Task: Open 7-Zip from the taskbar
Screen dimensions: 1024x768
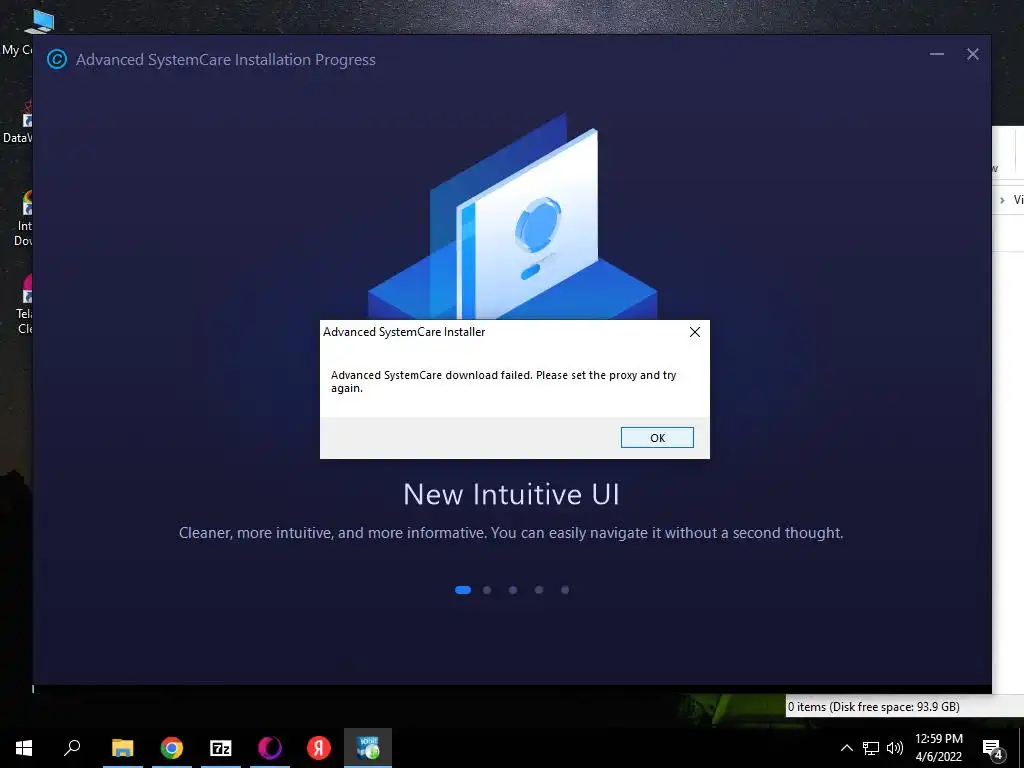Action: click(x=221, y=748)
